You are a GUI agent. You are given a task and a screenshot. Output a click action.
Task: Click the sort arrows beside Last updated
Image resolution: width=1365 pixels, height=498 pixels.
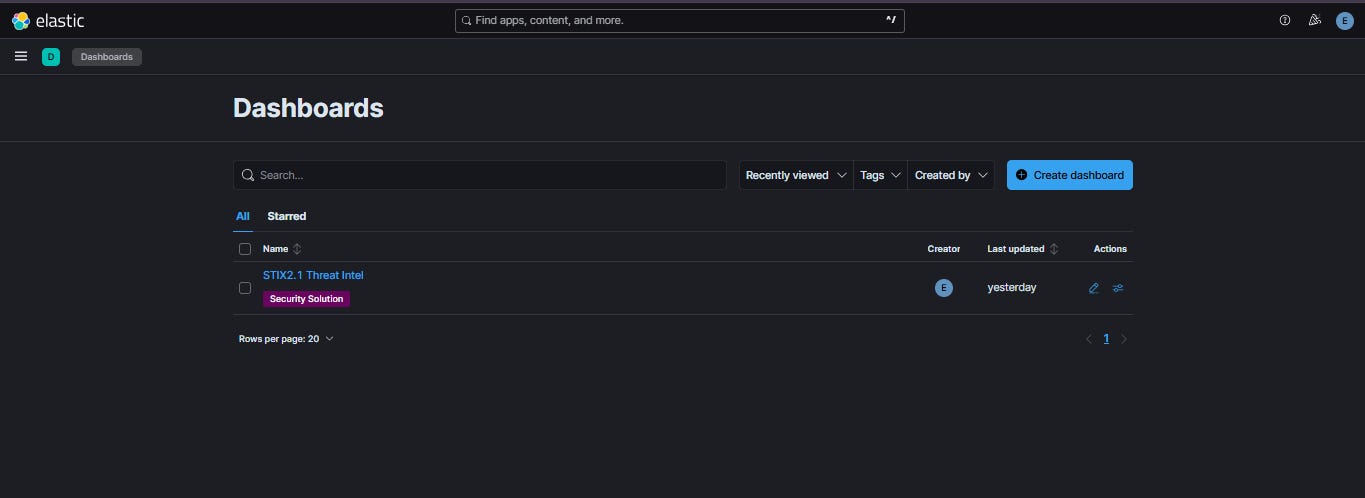(1054, 249)
